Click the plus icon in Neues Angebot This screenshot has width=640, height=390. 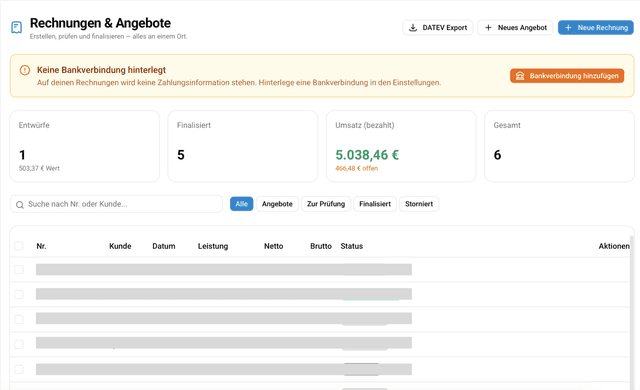tap(488, 28)
